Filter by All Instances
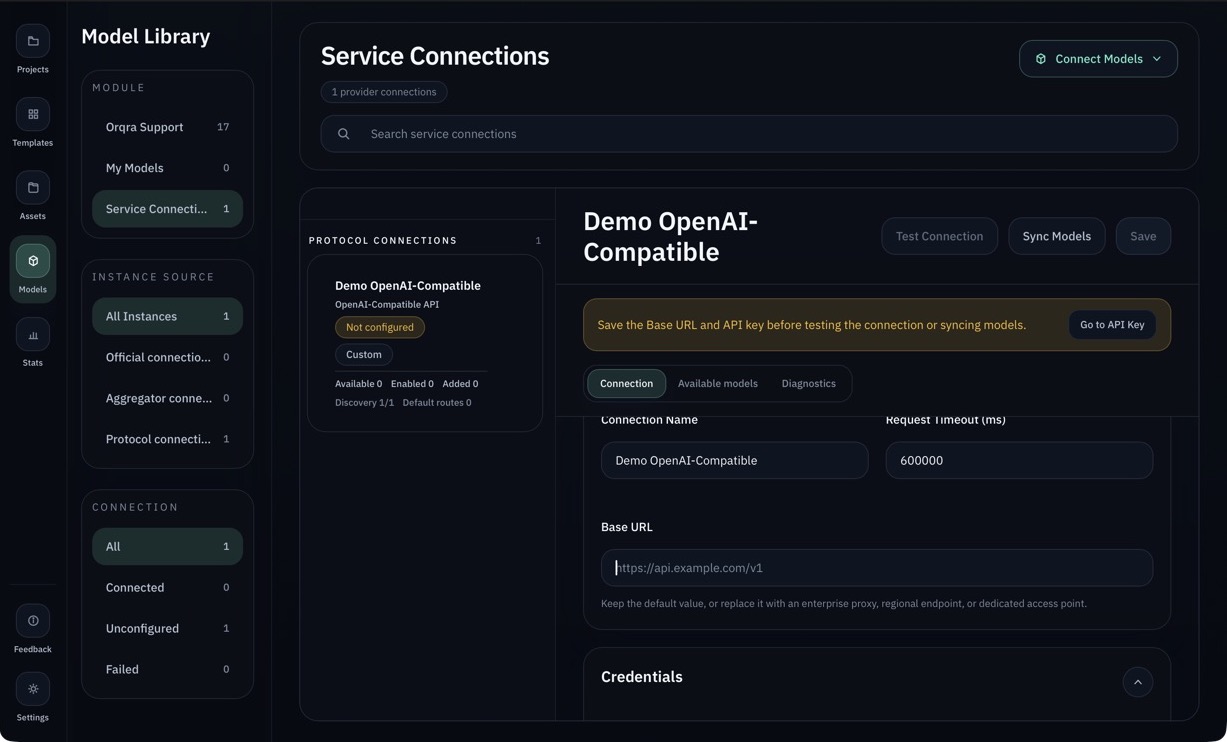The image size is (1227, 742). [167, 316]
